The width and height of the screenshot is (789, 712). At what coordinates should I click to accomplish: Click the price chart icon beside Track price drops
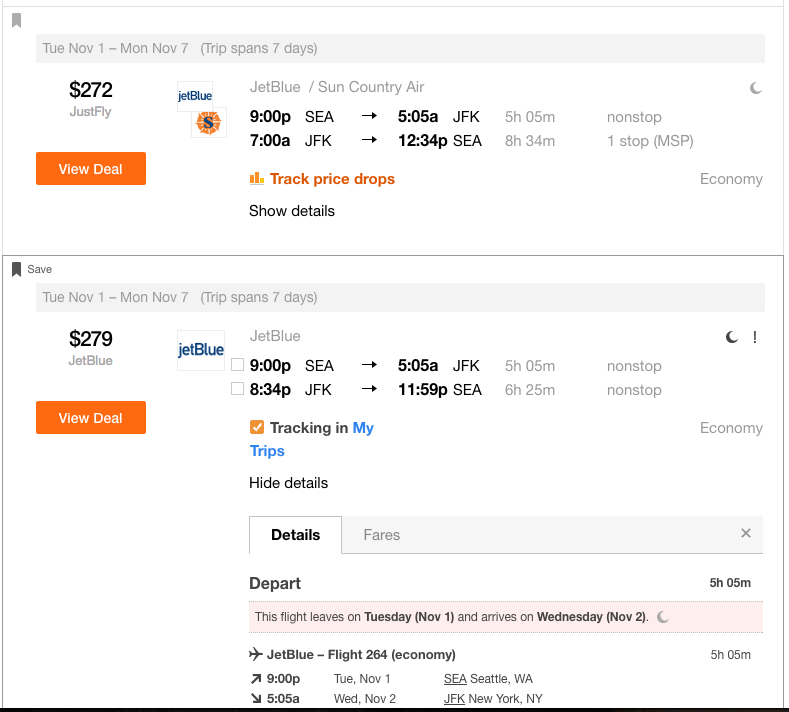tap(257, 178)
